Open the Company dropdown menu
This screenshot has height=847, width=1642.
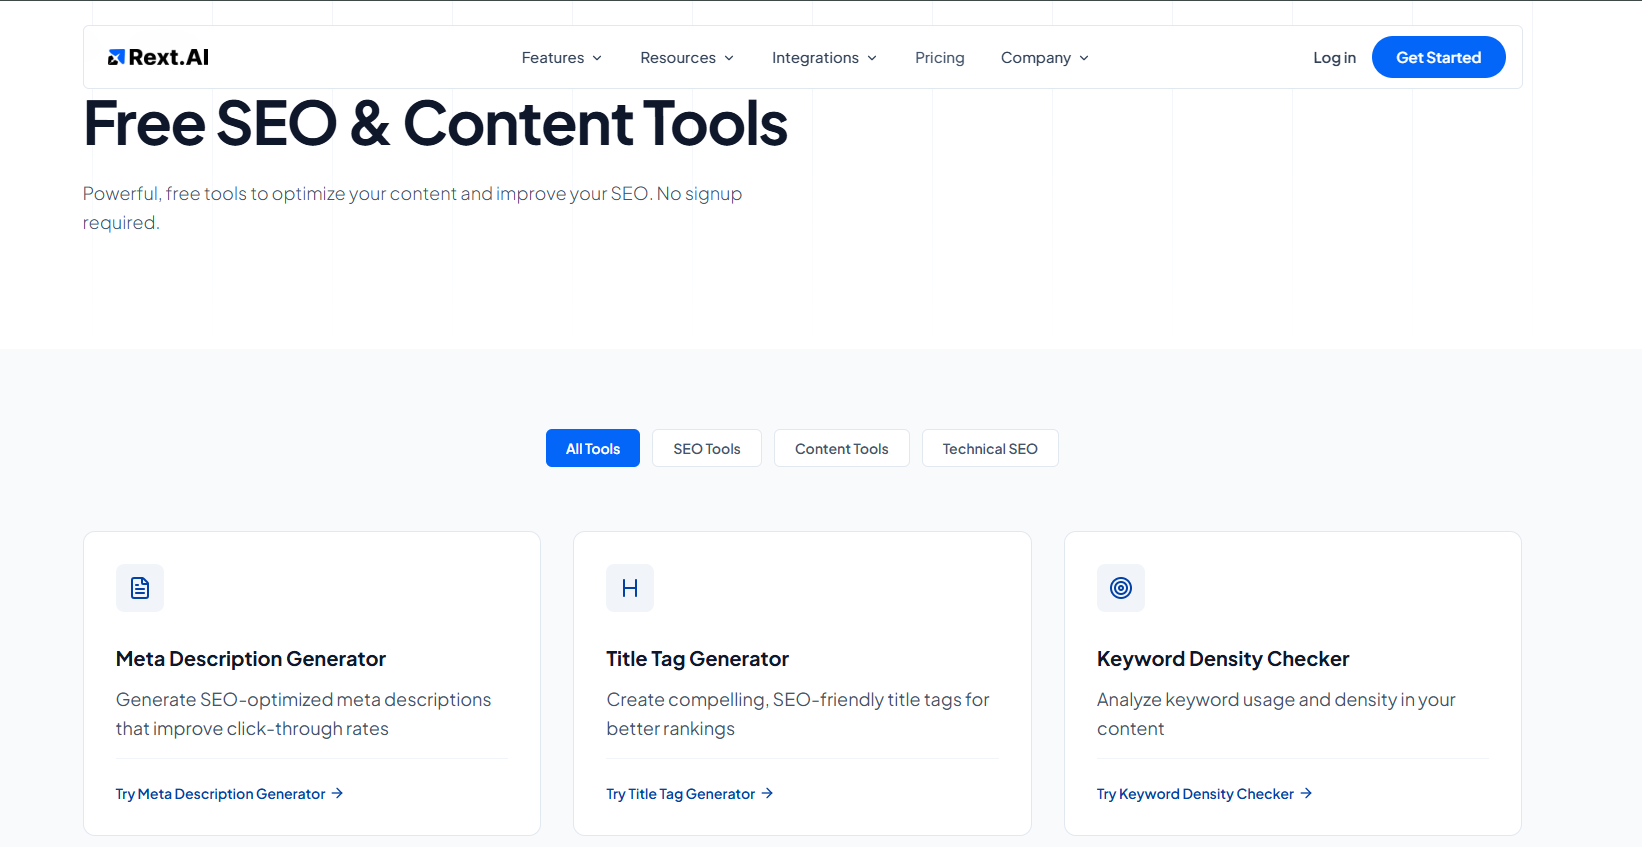coord(1044,58)
